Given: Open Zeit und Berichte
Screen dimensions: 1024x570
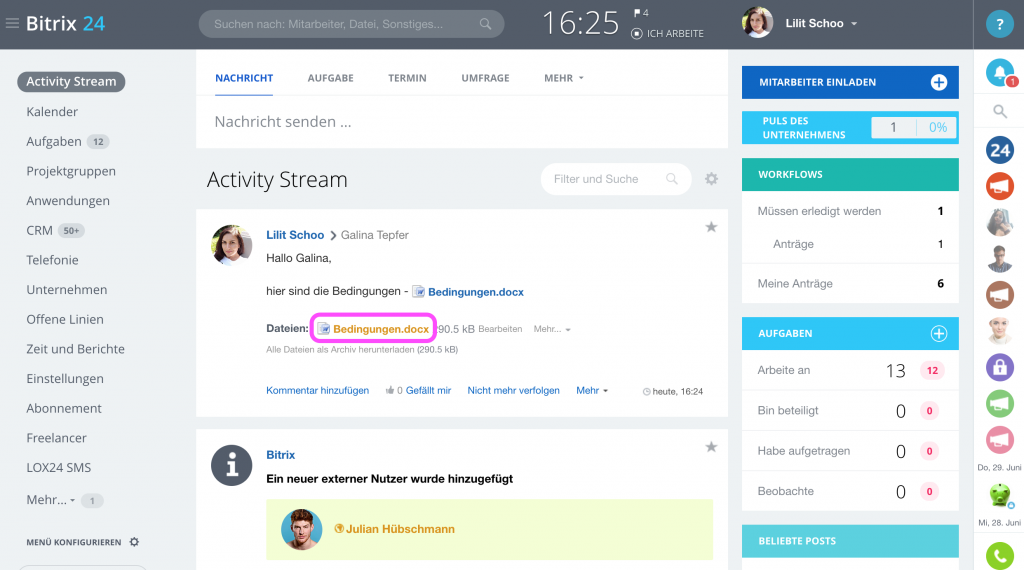Looking at the screenshot, I should (75, 349).
